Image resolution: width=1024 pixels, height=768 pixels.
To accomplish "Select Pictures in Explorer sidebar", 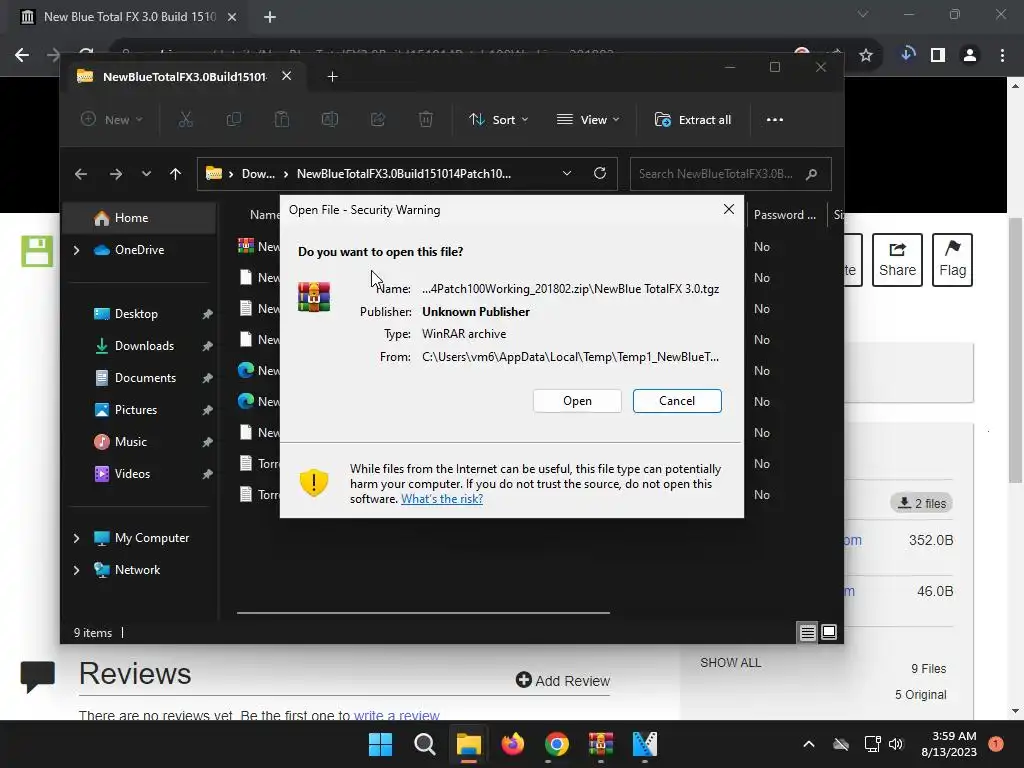I will pyautogui.click(x=136, y=410).
